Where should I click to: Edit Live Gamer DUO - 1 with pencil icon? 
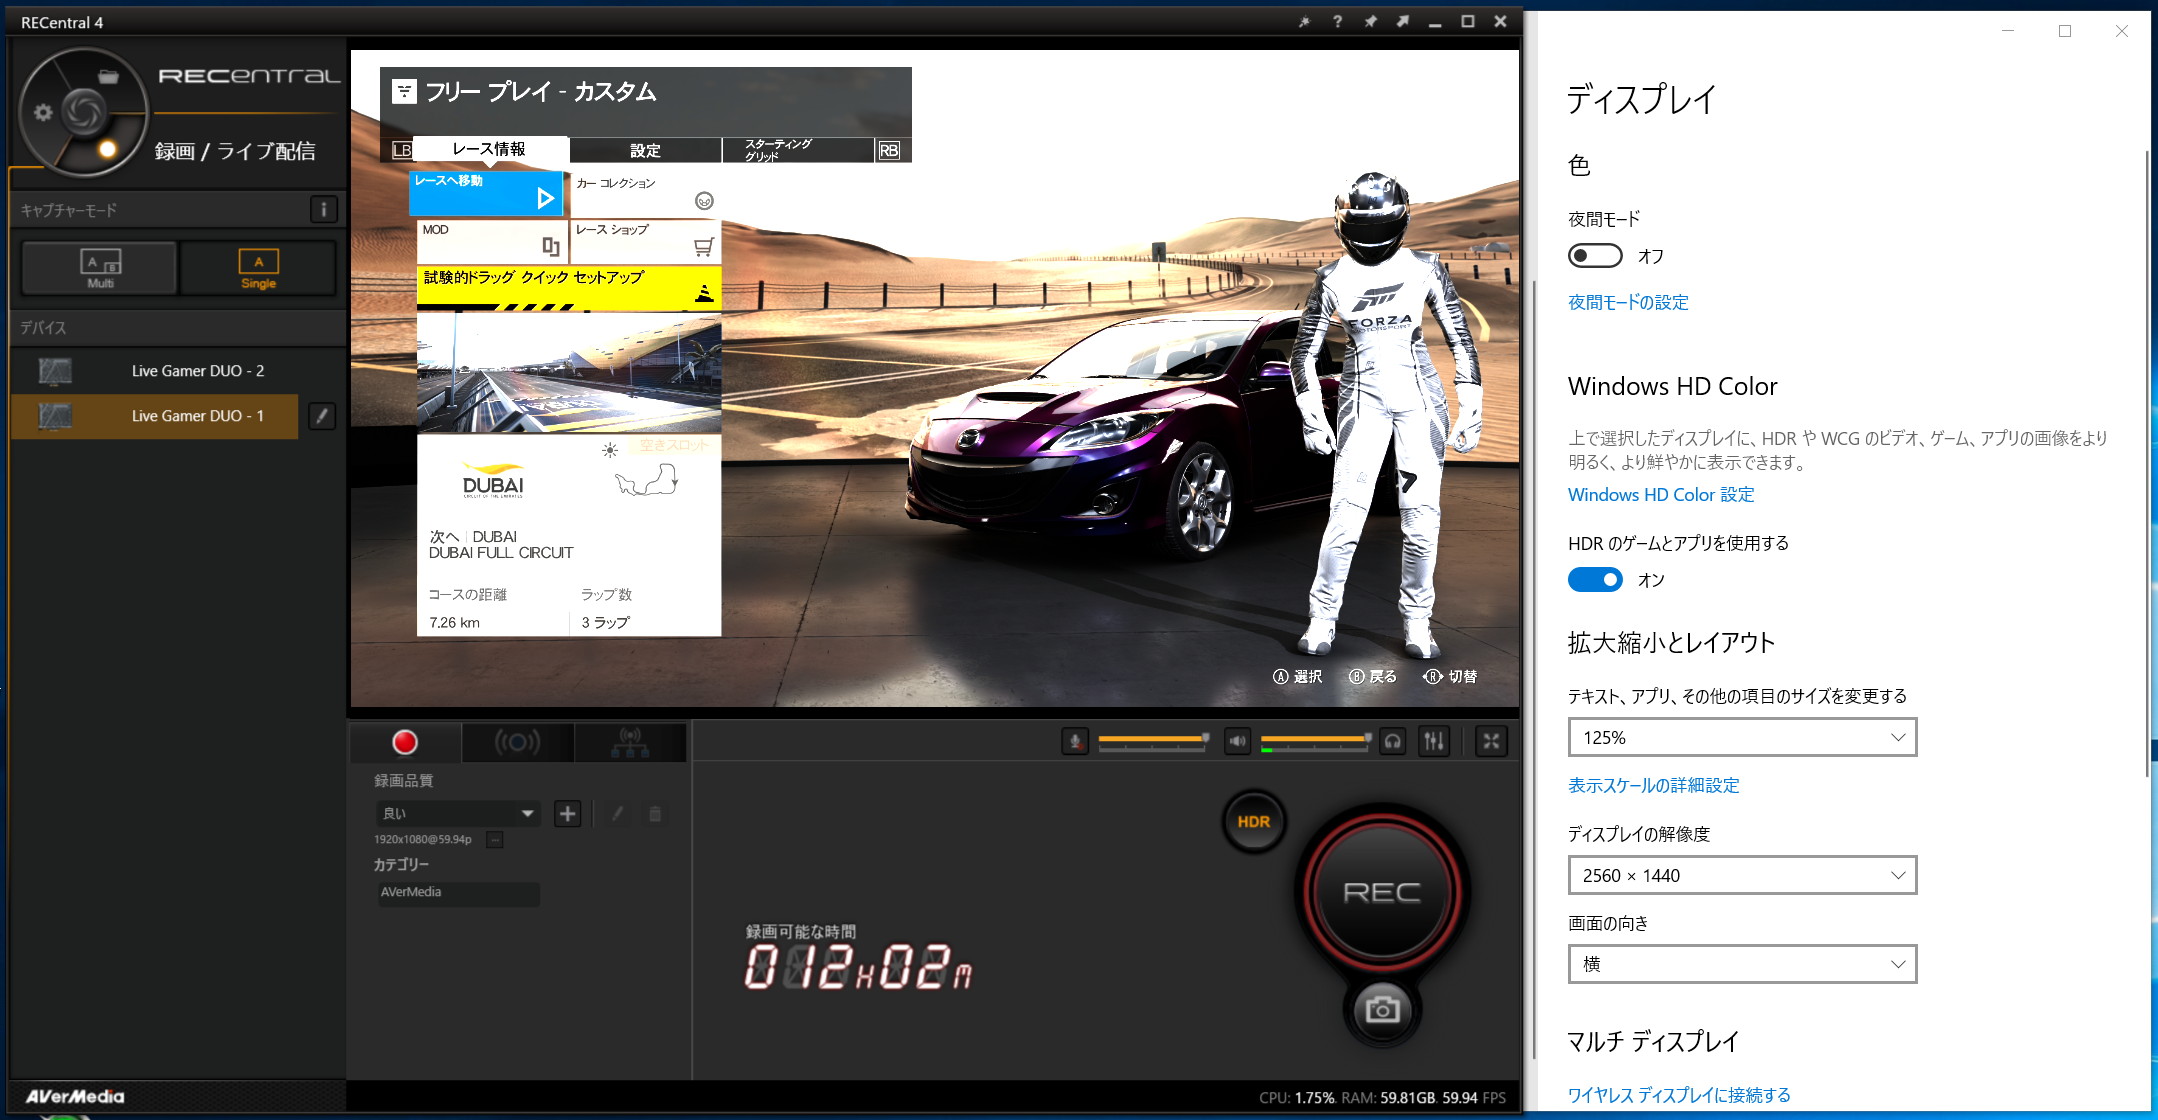321,416
